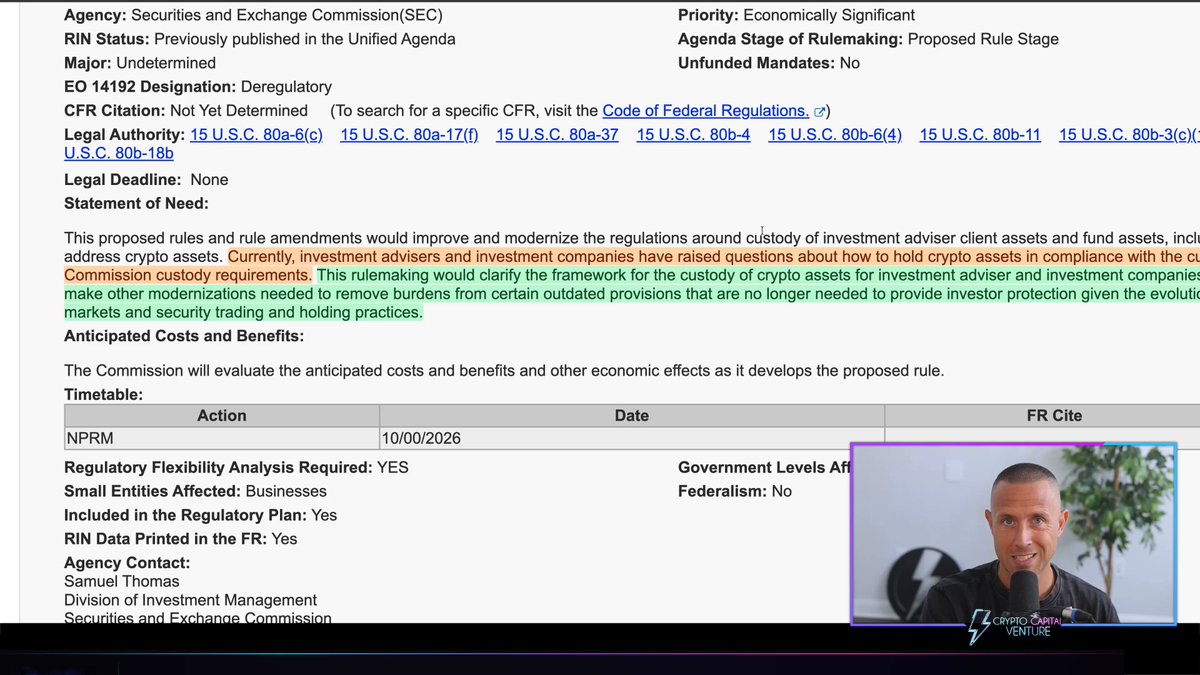Click the FR Cite column header
This screenshot has width=1200, height=675.
tap(1042, 415)
